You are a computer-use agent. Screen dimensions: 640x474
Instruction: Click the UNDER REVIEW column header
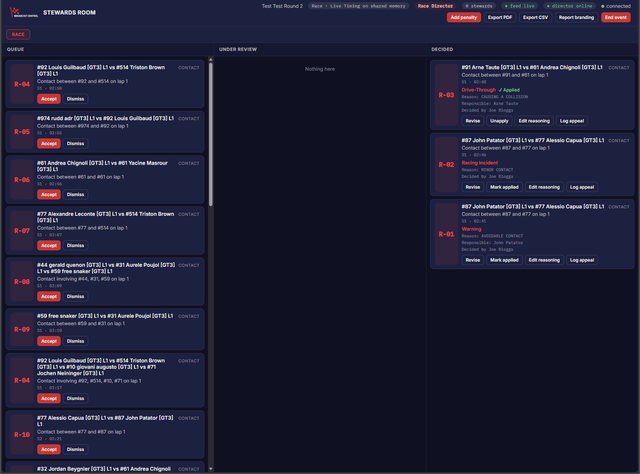238,49
